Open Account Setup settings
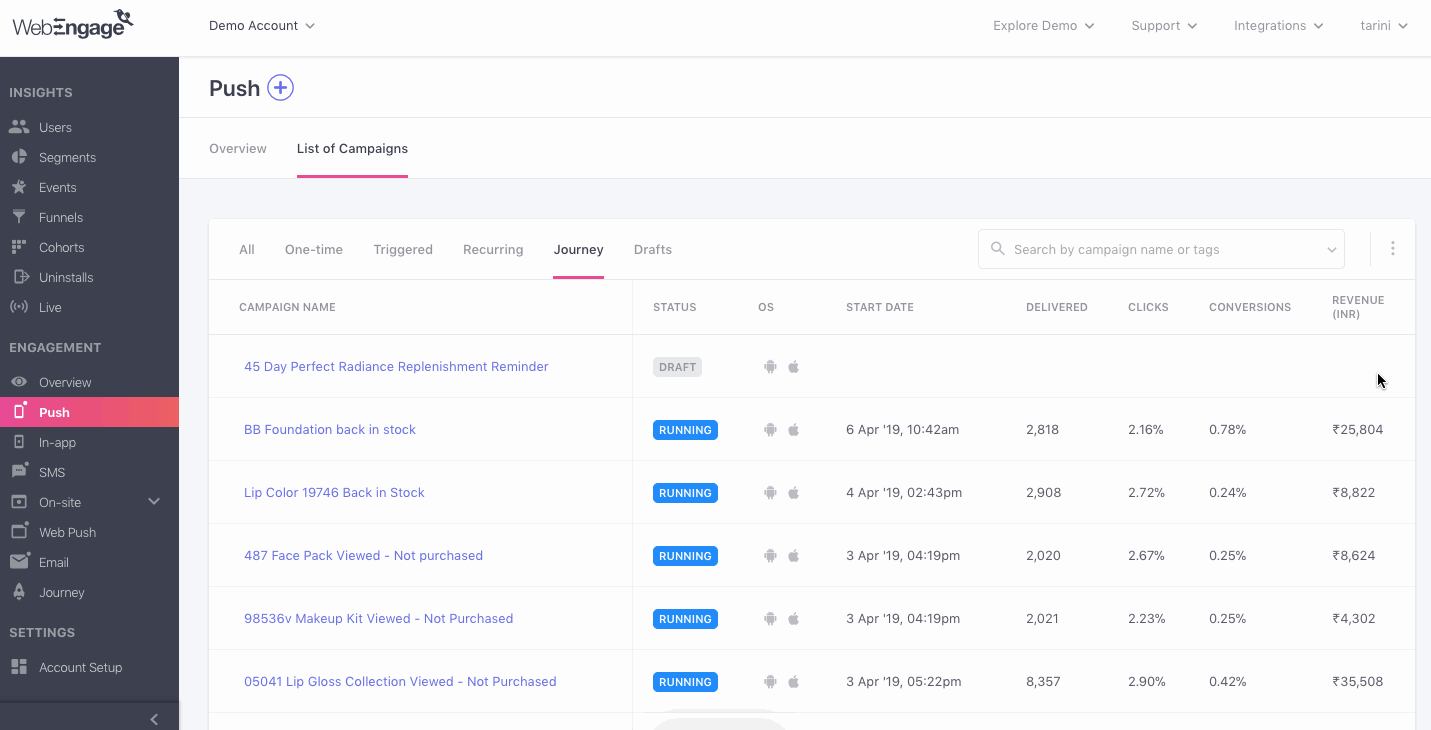The width and height of the screenshot is (1431, 730). point(80,667)
